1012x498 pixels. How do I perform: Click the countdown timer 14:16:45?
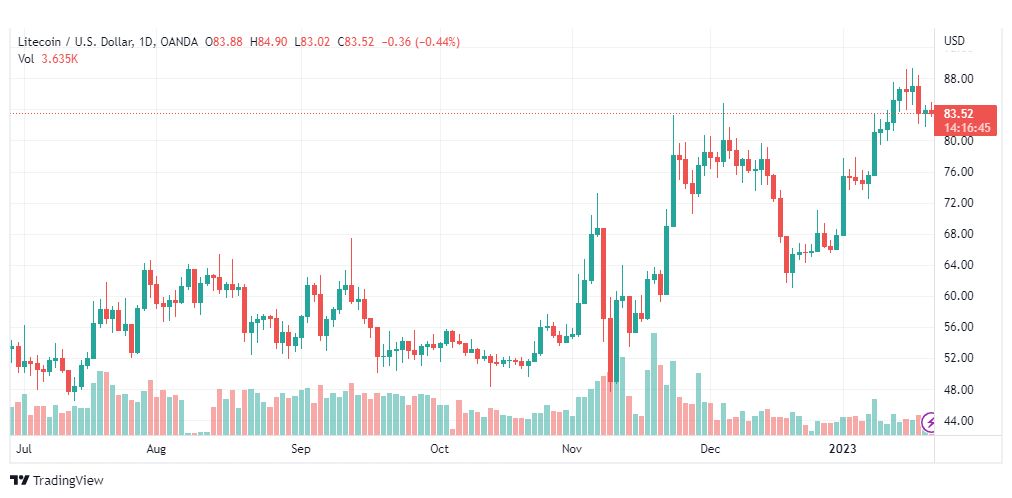(966, 128)
